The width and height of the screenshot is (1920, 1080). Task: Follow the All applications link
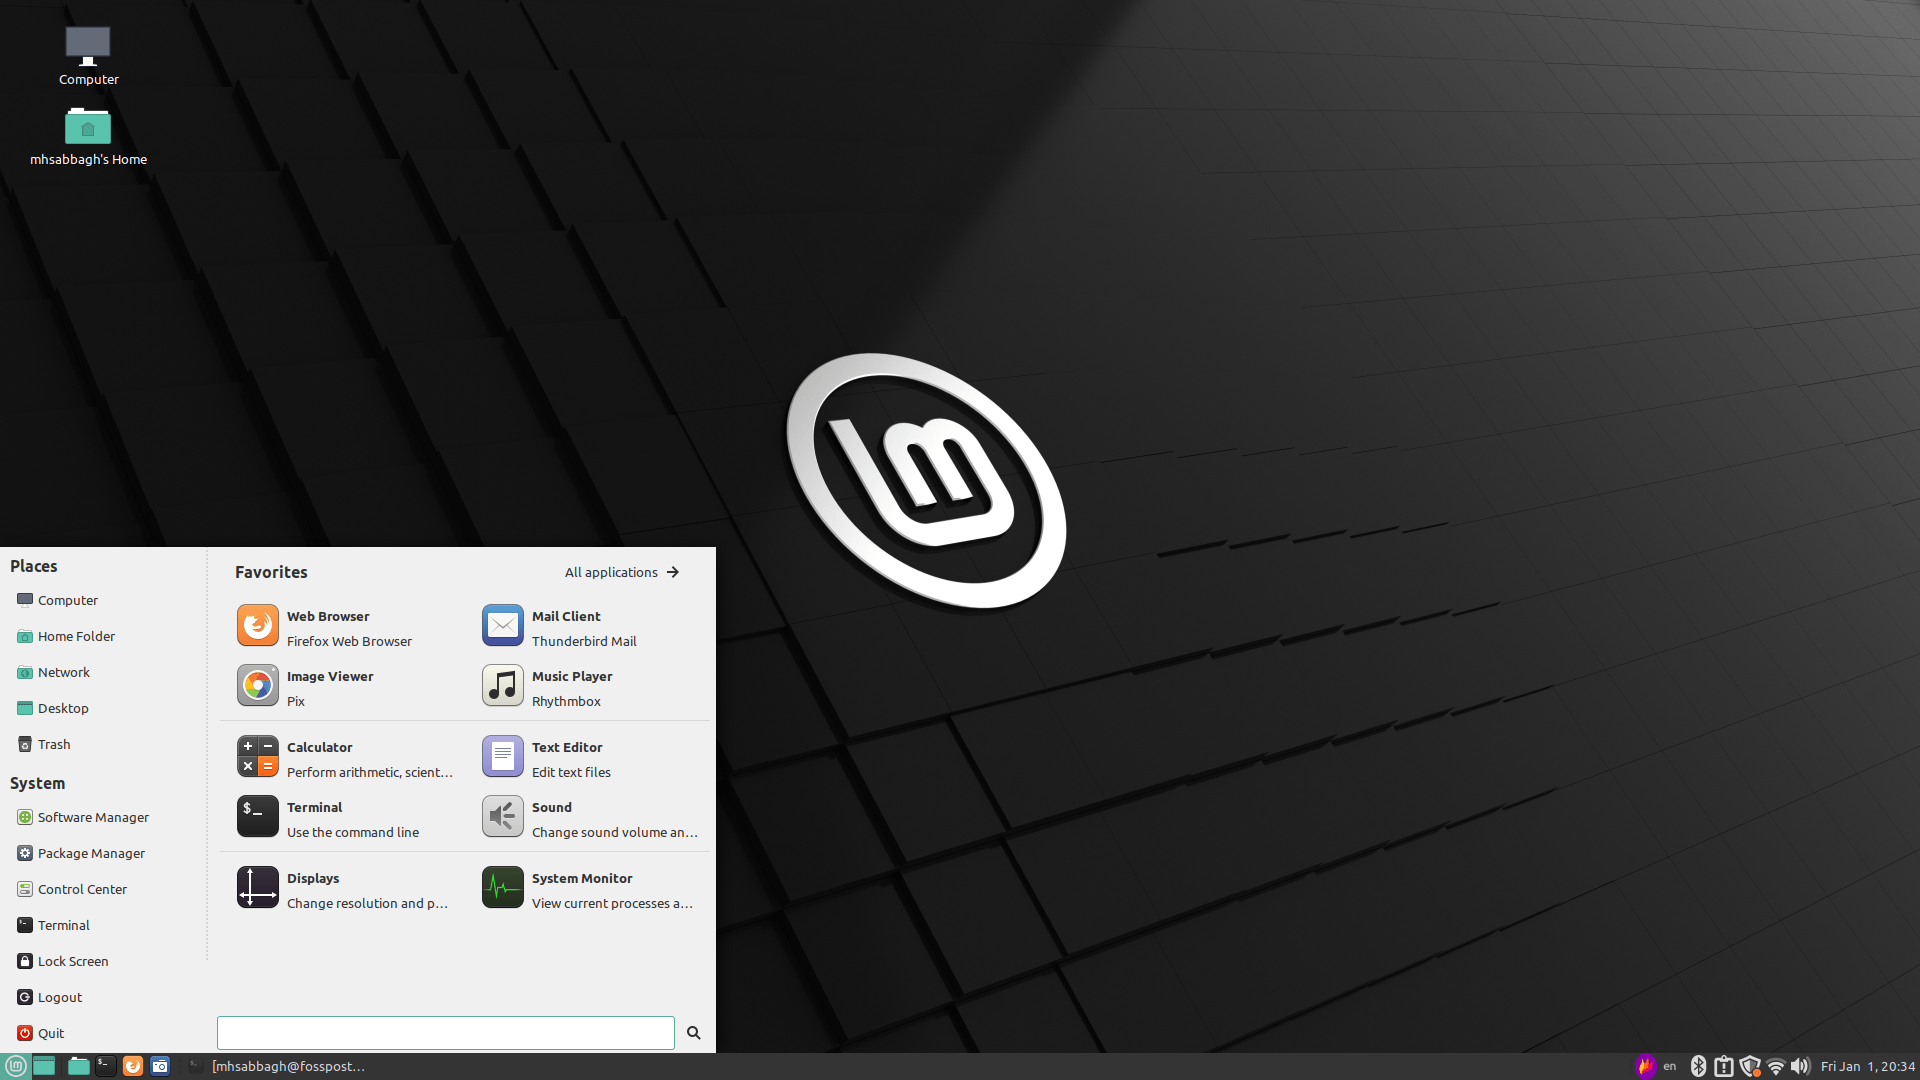point(611,572)
